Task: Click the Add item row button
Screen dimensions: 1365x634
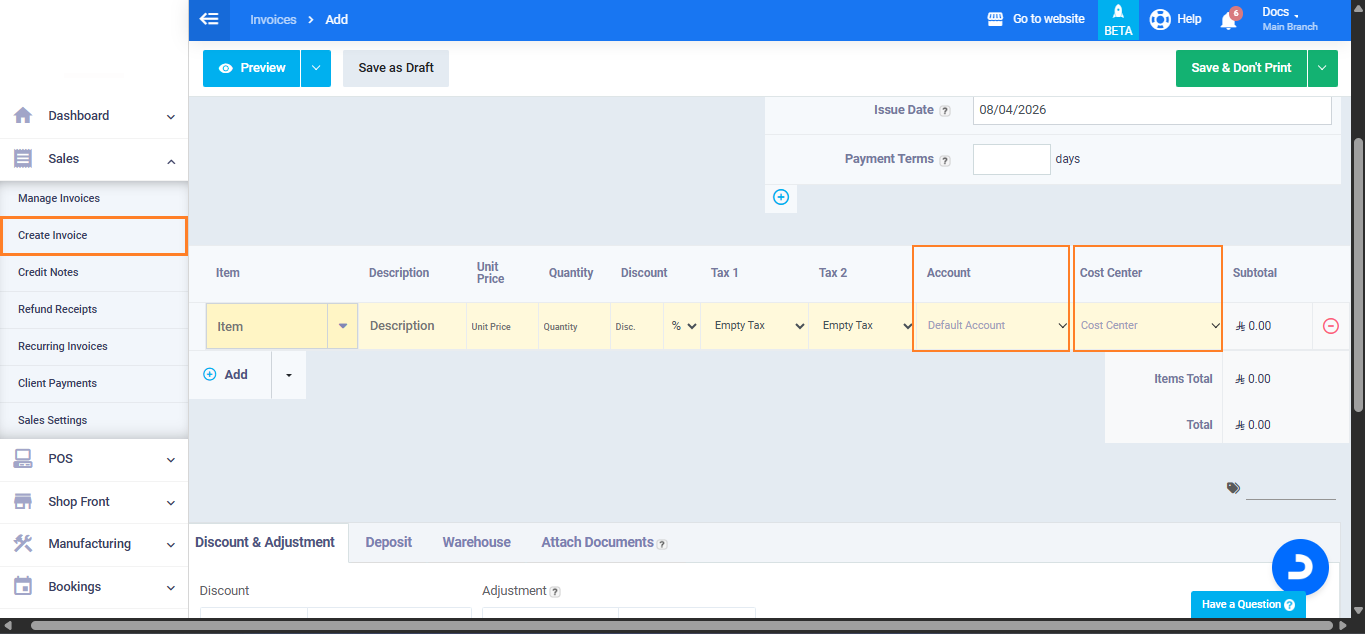Action: pos(227,374)
